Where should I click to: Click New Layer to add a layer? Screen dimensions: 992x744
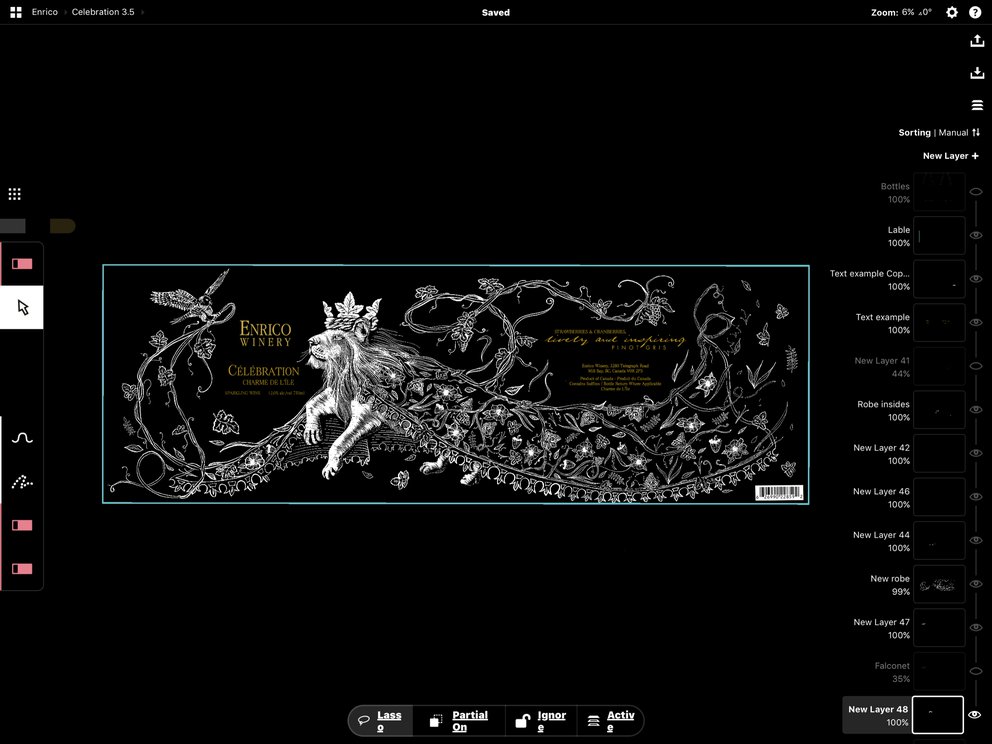[951, 156]
